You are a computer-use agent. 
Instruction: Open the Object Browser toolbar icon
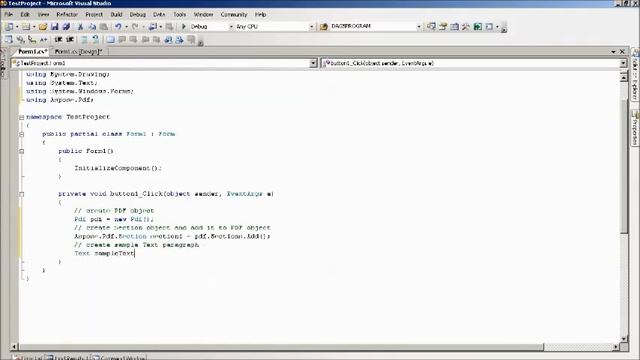tap(454, 27)
